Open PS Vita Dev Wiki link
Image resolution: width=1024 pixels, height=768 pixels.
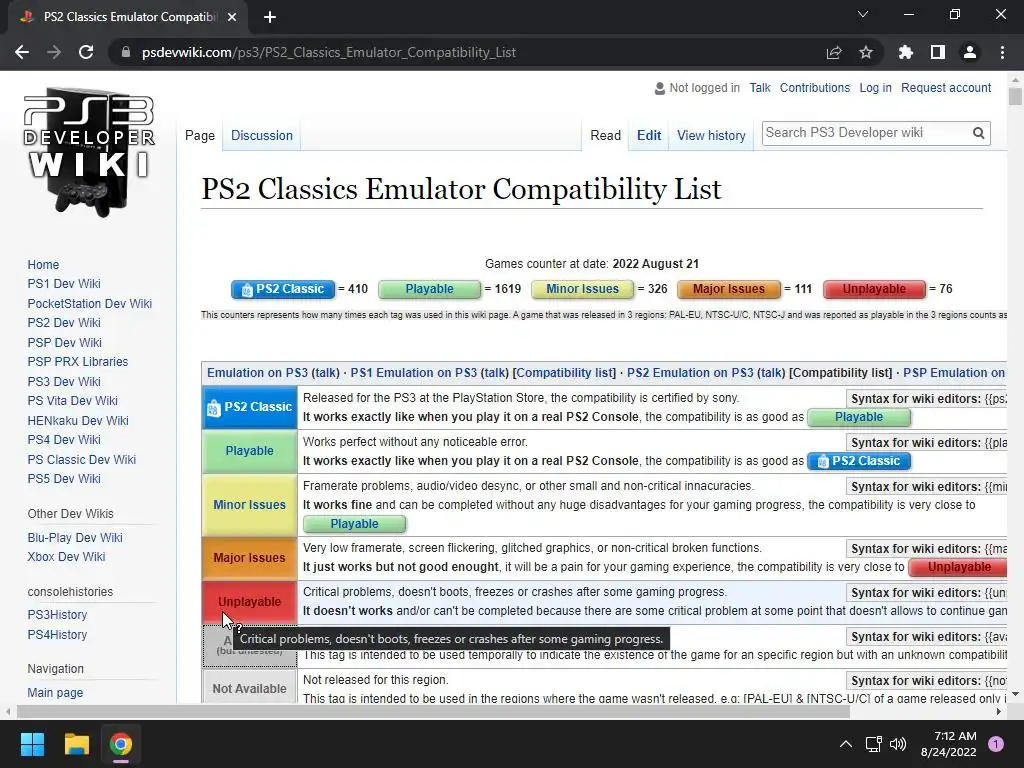tap(72, 400)
